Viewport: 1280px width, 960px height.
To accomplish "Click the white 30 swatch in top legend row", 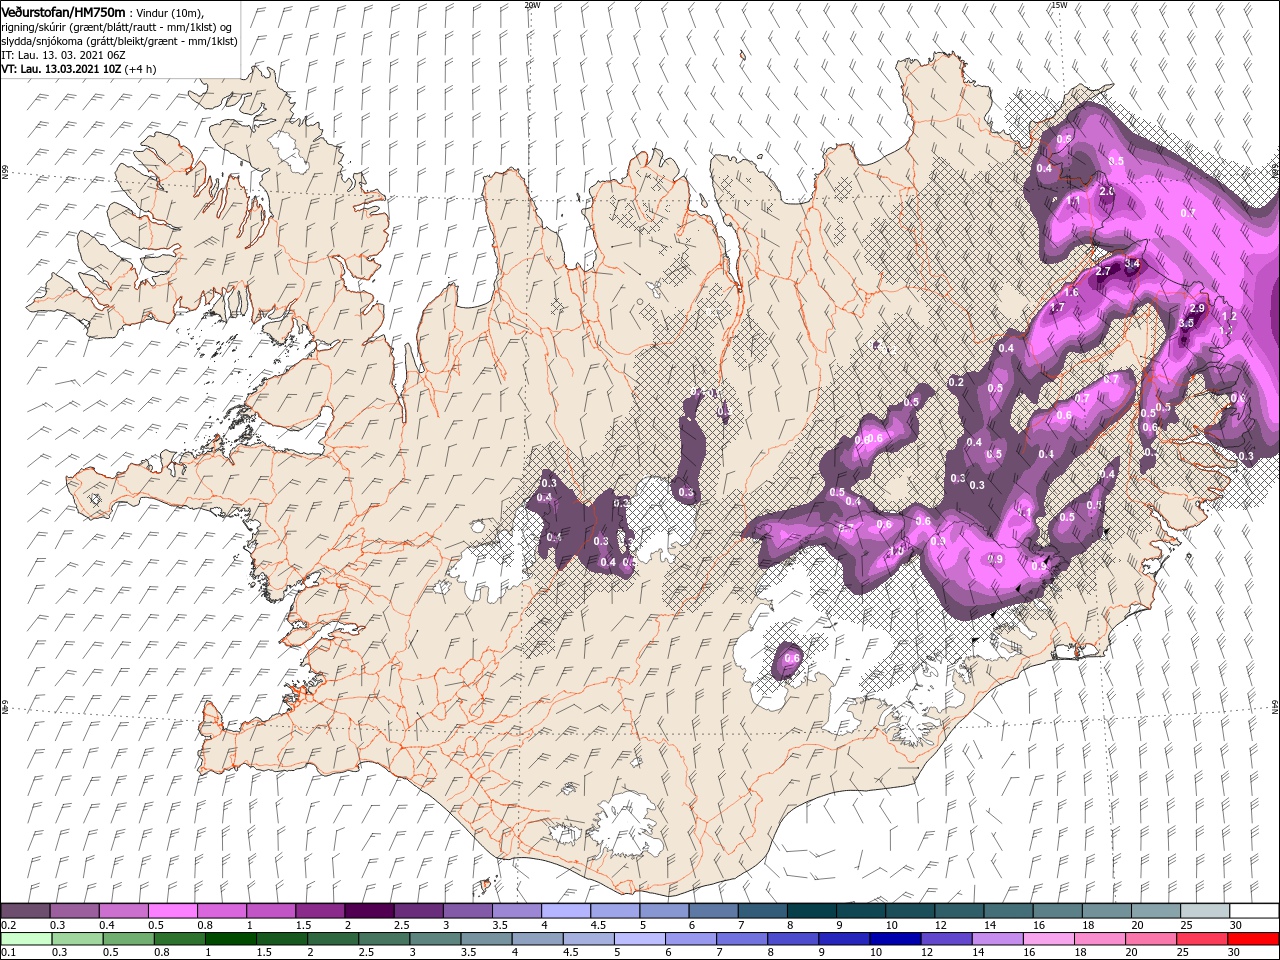I will point(1254,911).
